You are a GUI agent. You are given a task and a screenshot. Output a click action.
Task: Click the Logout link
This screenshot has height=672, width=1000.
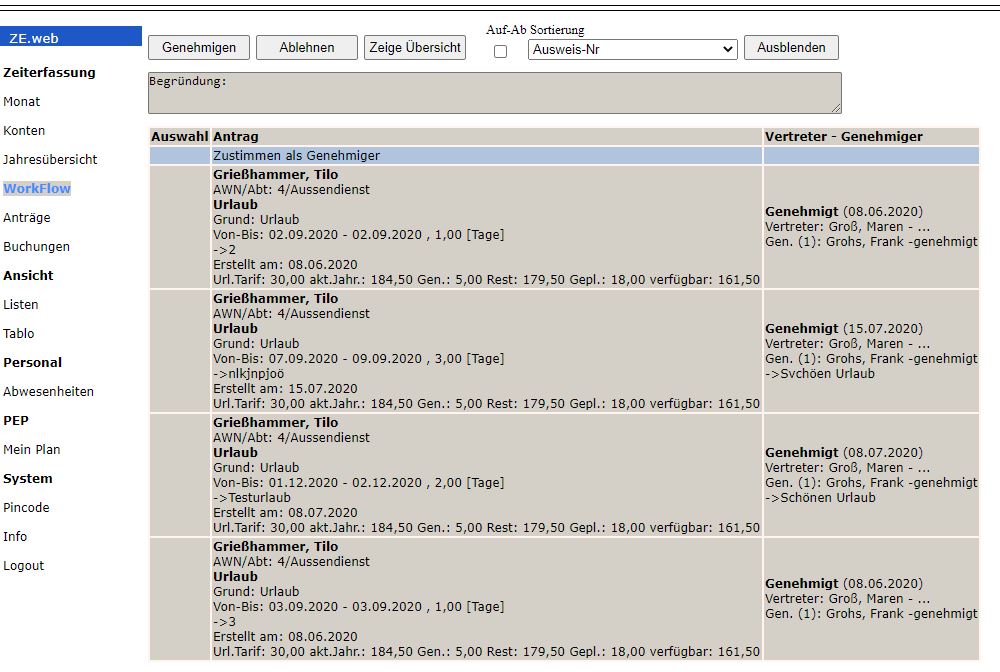24,566
